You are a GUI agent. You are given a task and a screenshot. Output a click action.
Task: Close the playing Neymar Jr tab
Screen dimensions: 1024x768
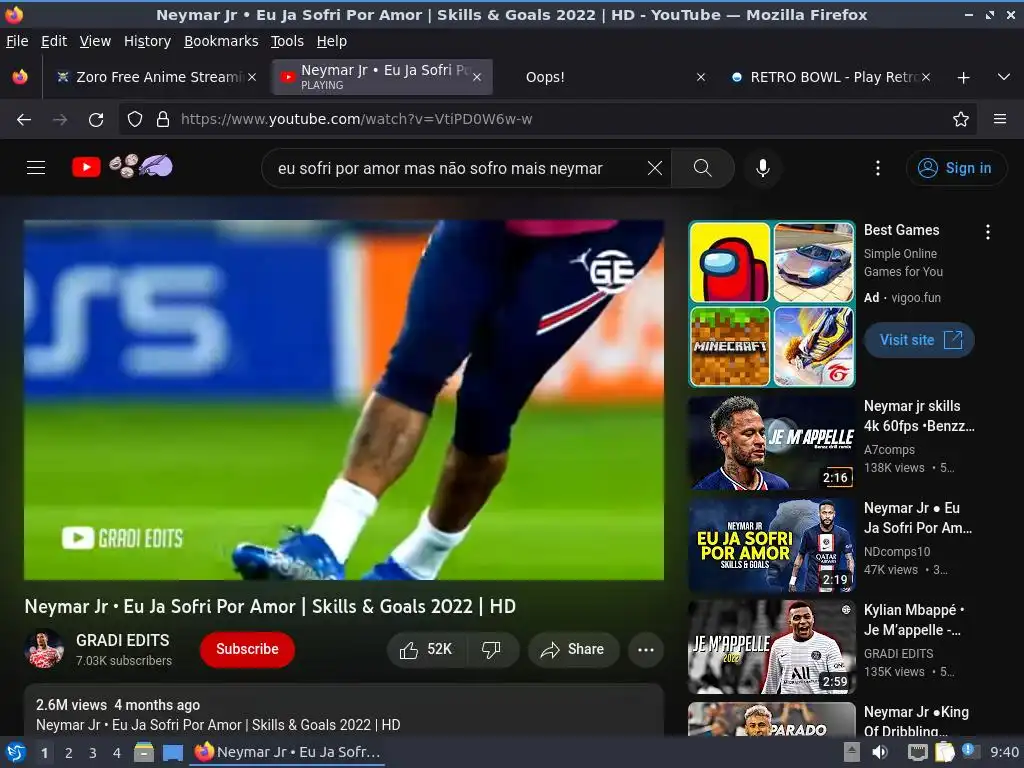[x=477, y=77]
